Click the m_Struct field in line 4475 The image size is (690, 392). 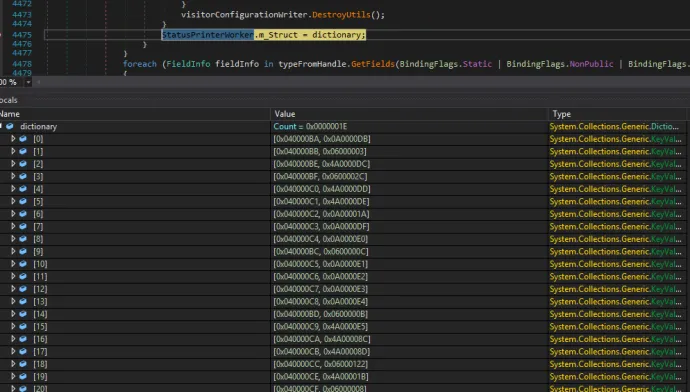point(278,35)
